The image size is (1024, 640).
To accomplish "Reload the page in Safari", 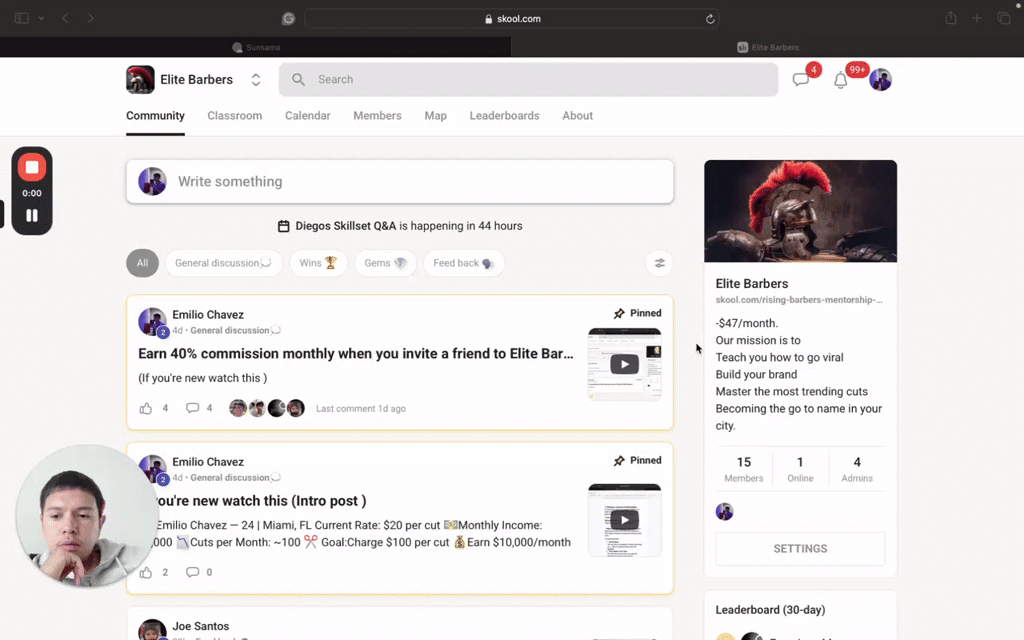I will pyautogui.click(x=710, y=19).
